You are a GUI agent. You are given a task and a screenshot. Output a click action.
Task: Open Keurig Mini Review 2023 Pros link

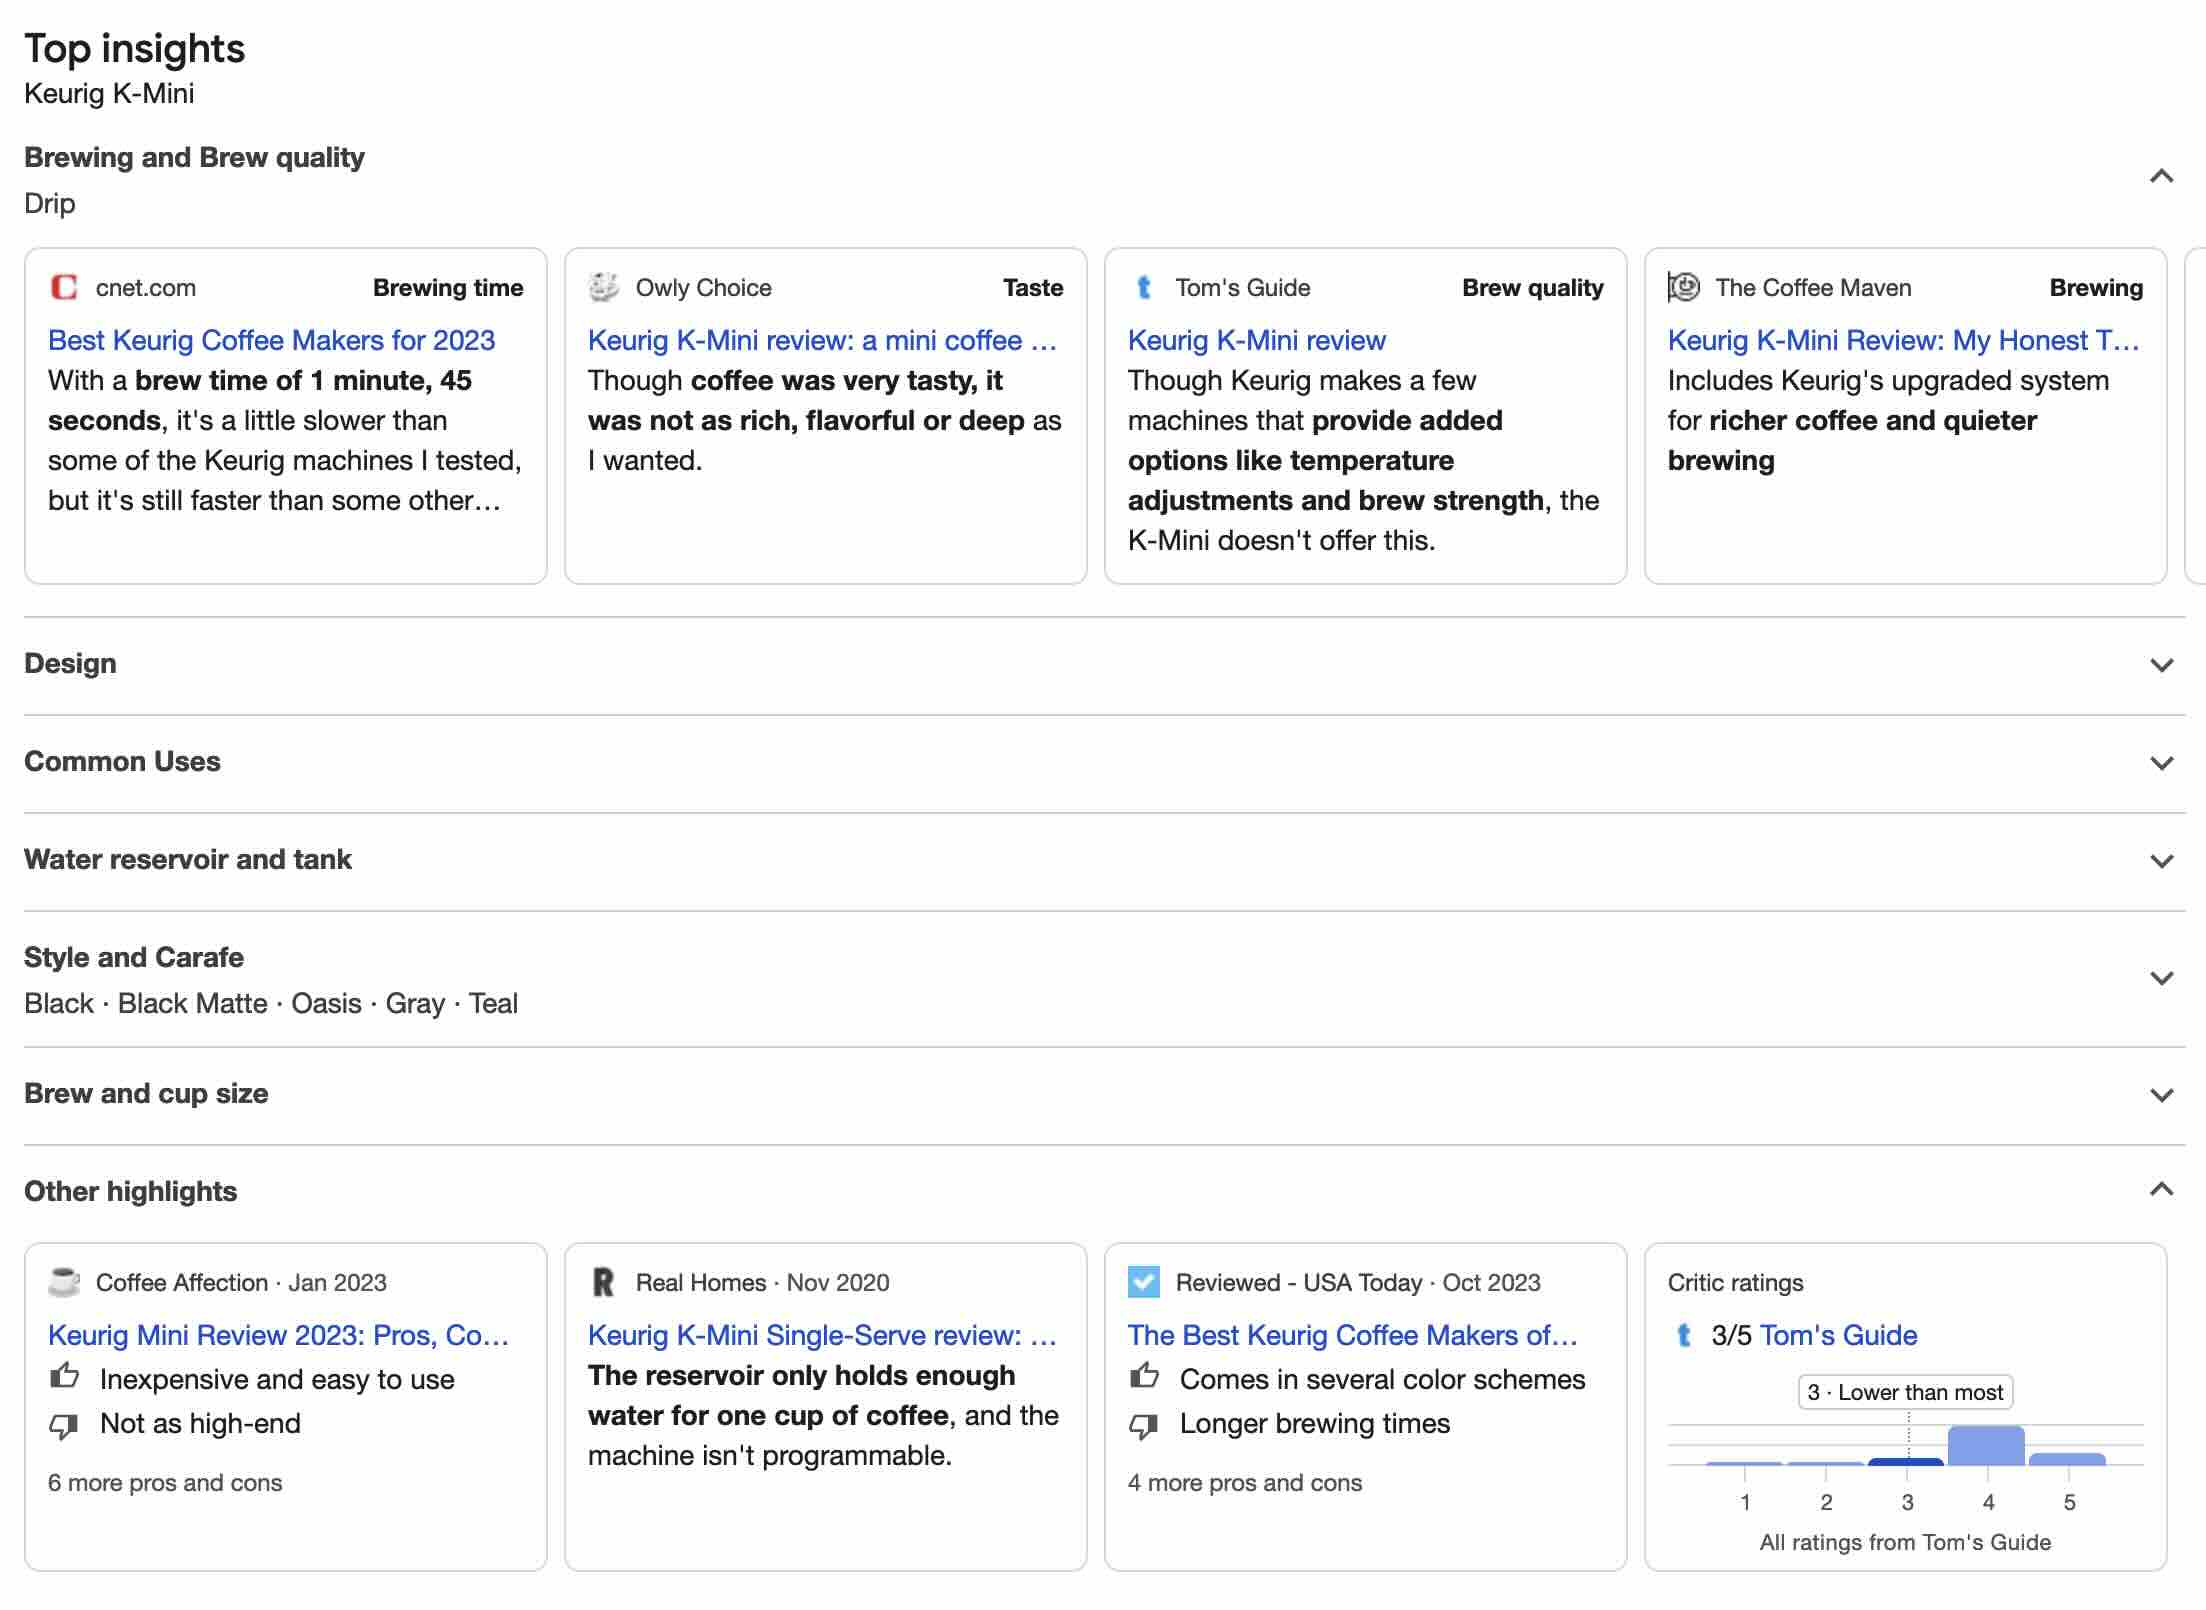pos(278,1335)
